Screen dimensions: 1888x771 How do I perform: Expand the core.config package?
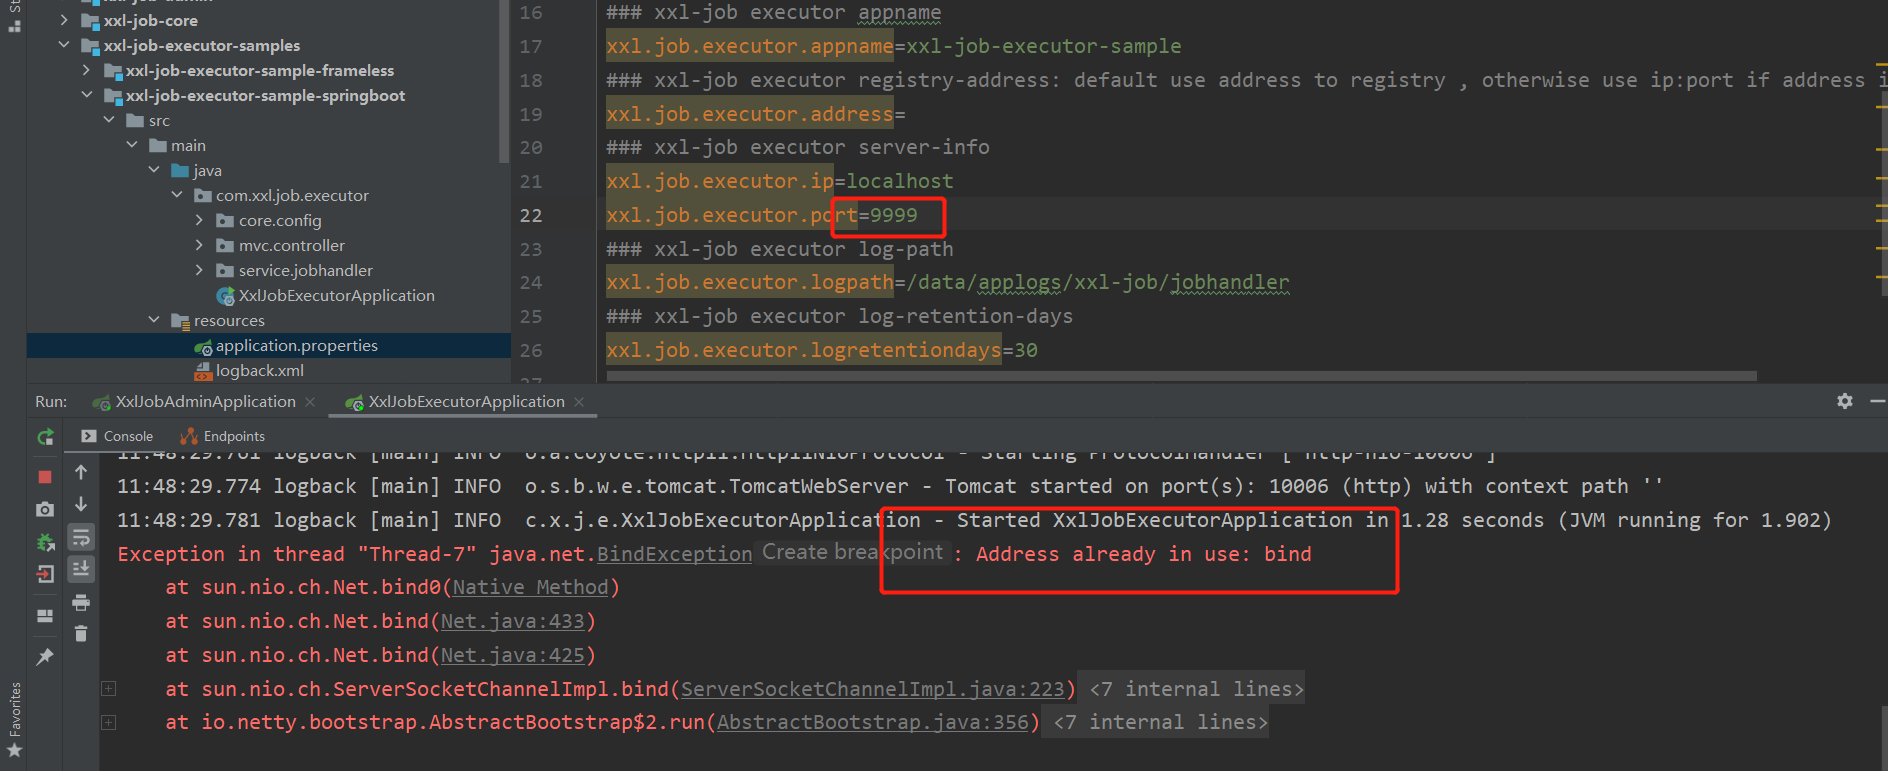pos(199,220)
